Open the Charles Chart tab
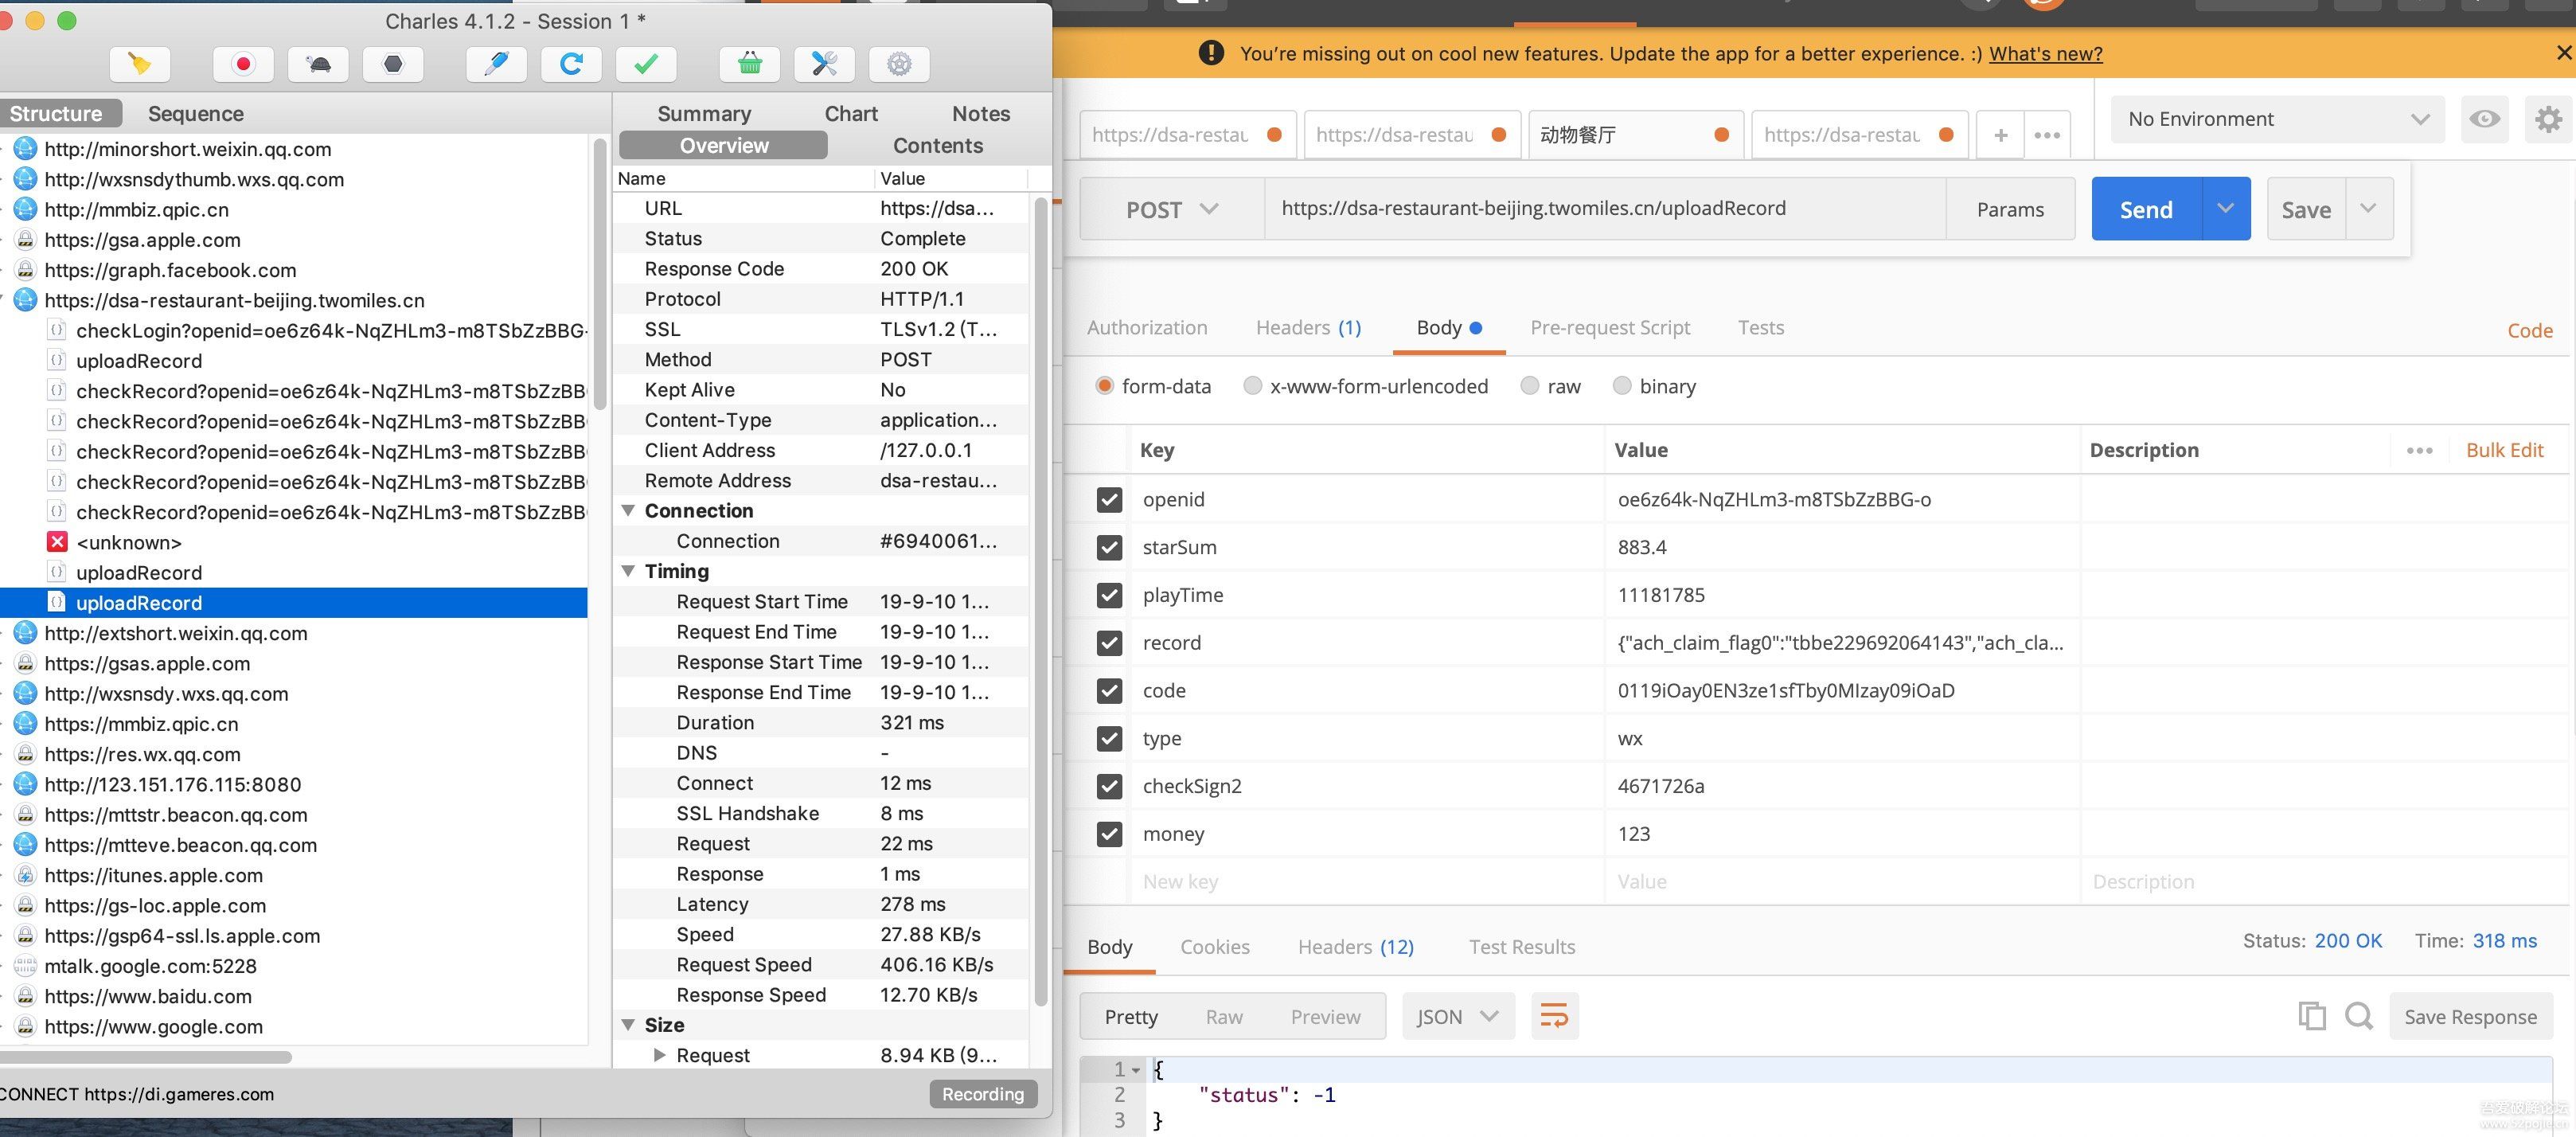2576x1137 pixels. pos(851,114)
